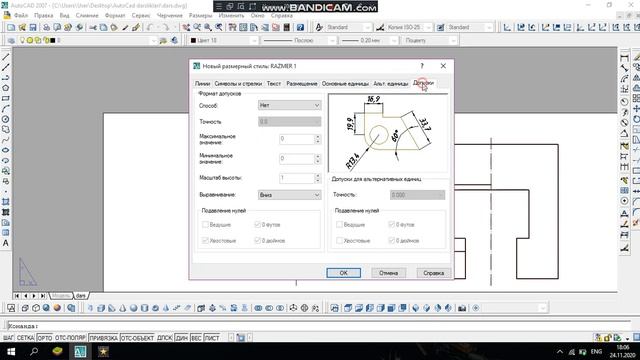Toggle ЛИСТ paper space button

212,338
